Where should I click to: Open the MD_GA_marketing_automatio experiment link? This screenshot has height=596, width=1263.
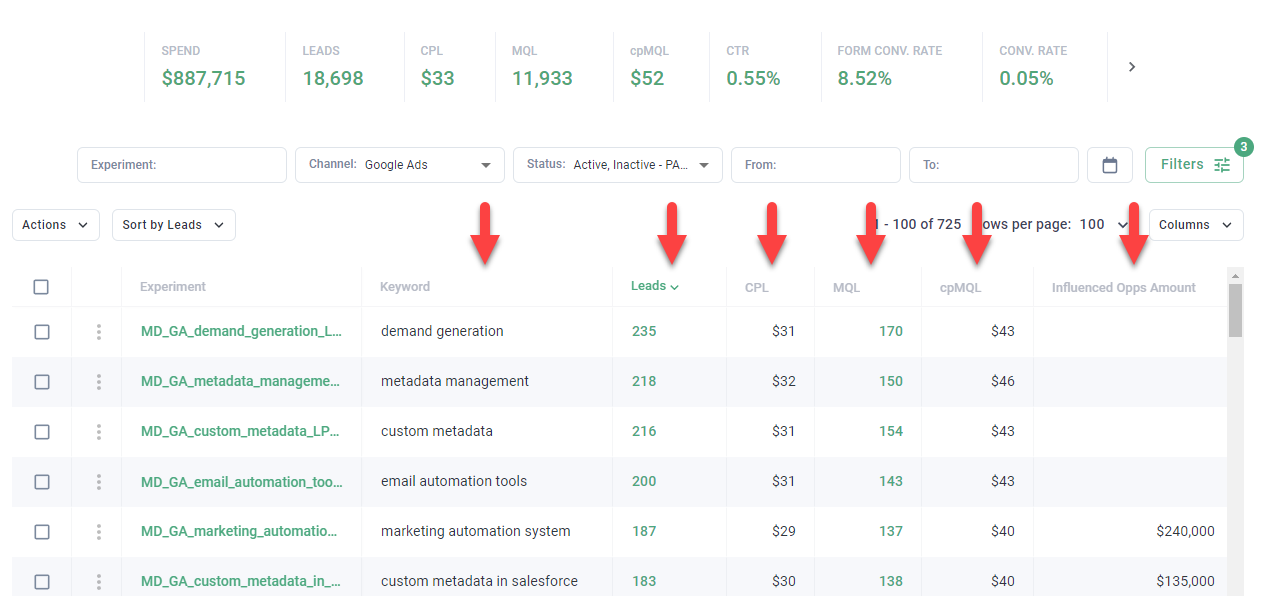pyautogui.click(x=240, y=531)
